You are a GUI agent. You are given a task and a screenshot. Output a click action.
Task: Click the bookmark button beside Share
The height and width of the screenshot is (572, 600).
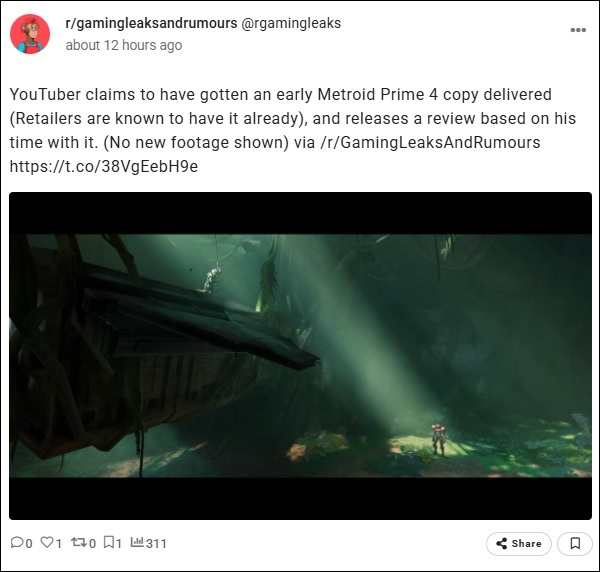click(575, 544)
